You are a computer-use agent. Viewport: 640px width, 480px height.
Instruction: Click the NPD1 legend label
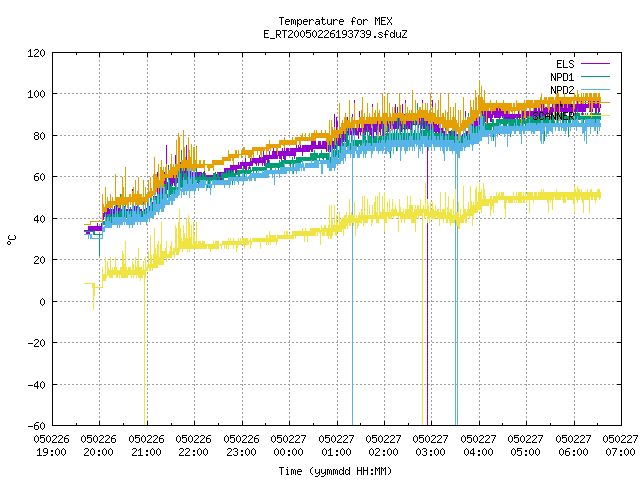coord(562,77)
